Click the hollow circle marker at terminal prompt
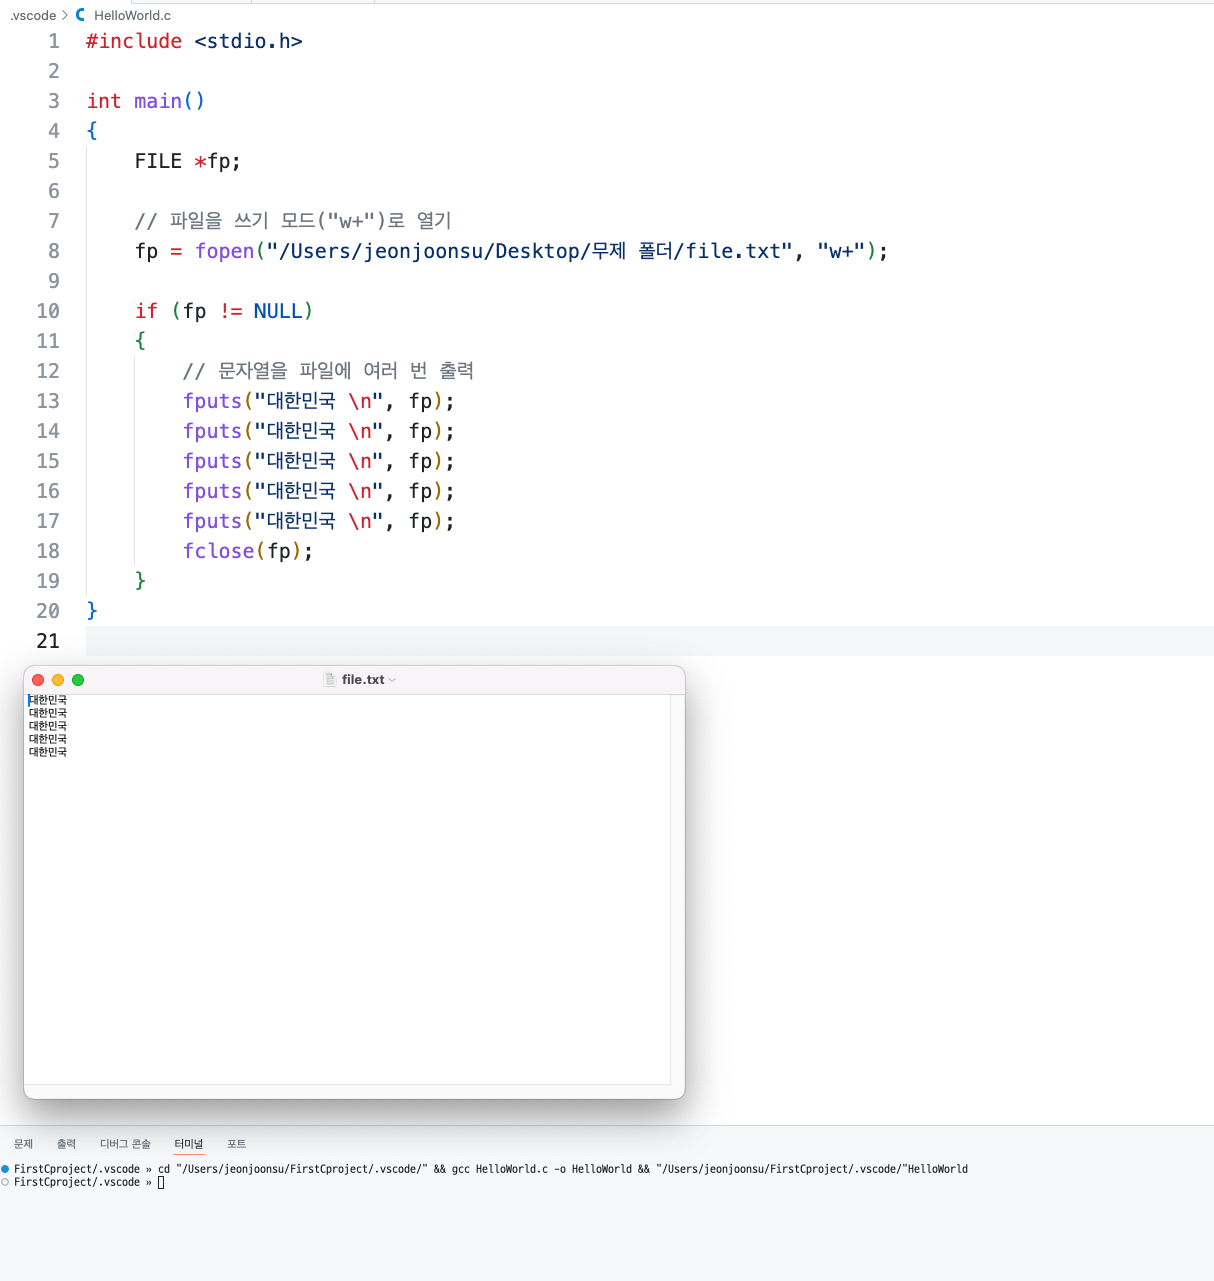 pos(5,1182)
